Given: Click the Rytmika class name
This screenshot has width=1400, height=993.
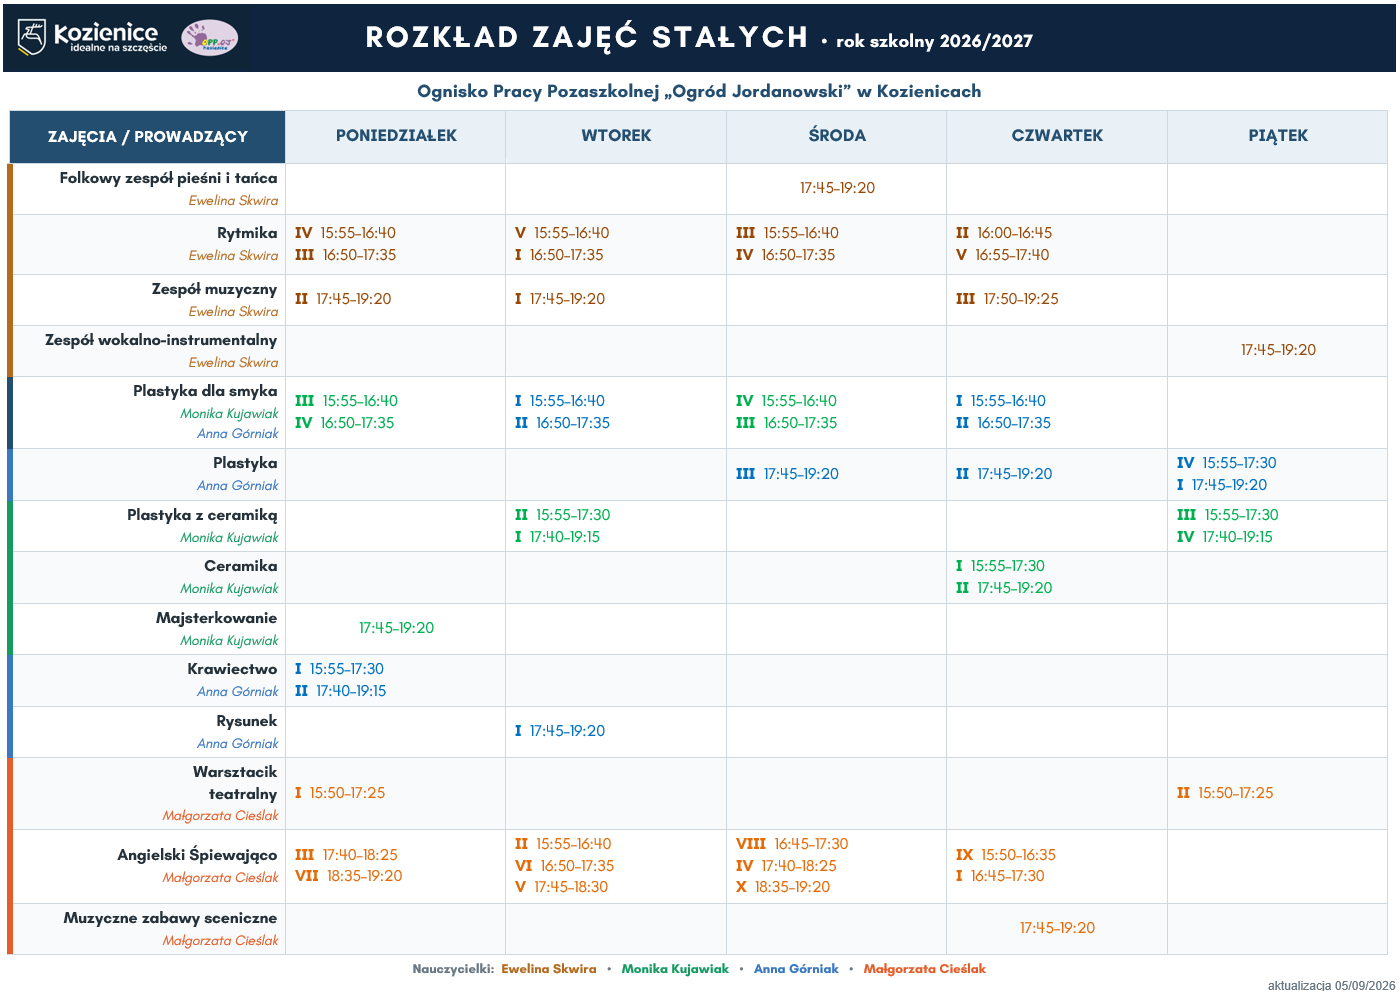Looking at the screenshot, I should (x=247, y=233).
